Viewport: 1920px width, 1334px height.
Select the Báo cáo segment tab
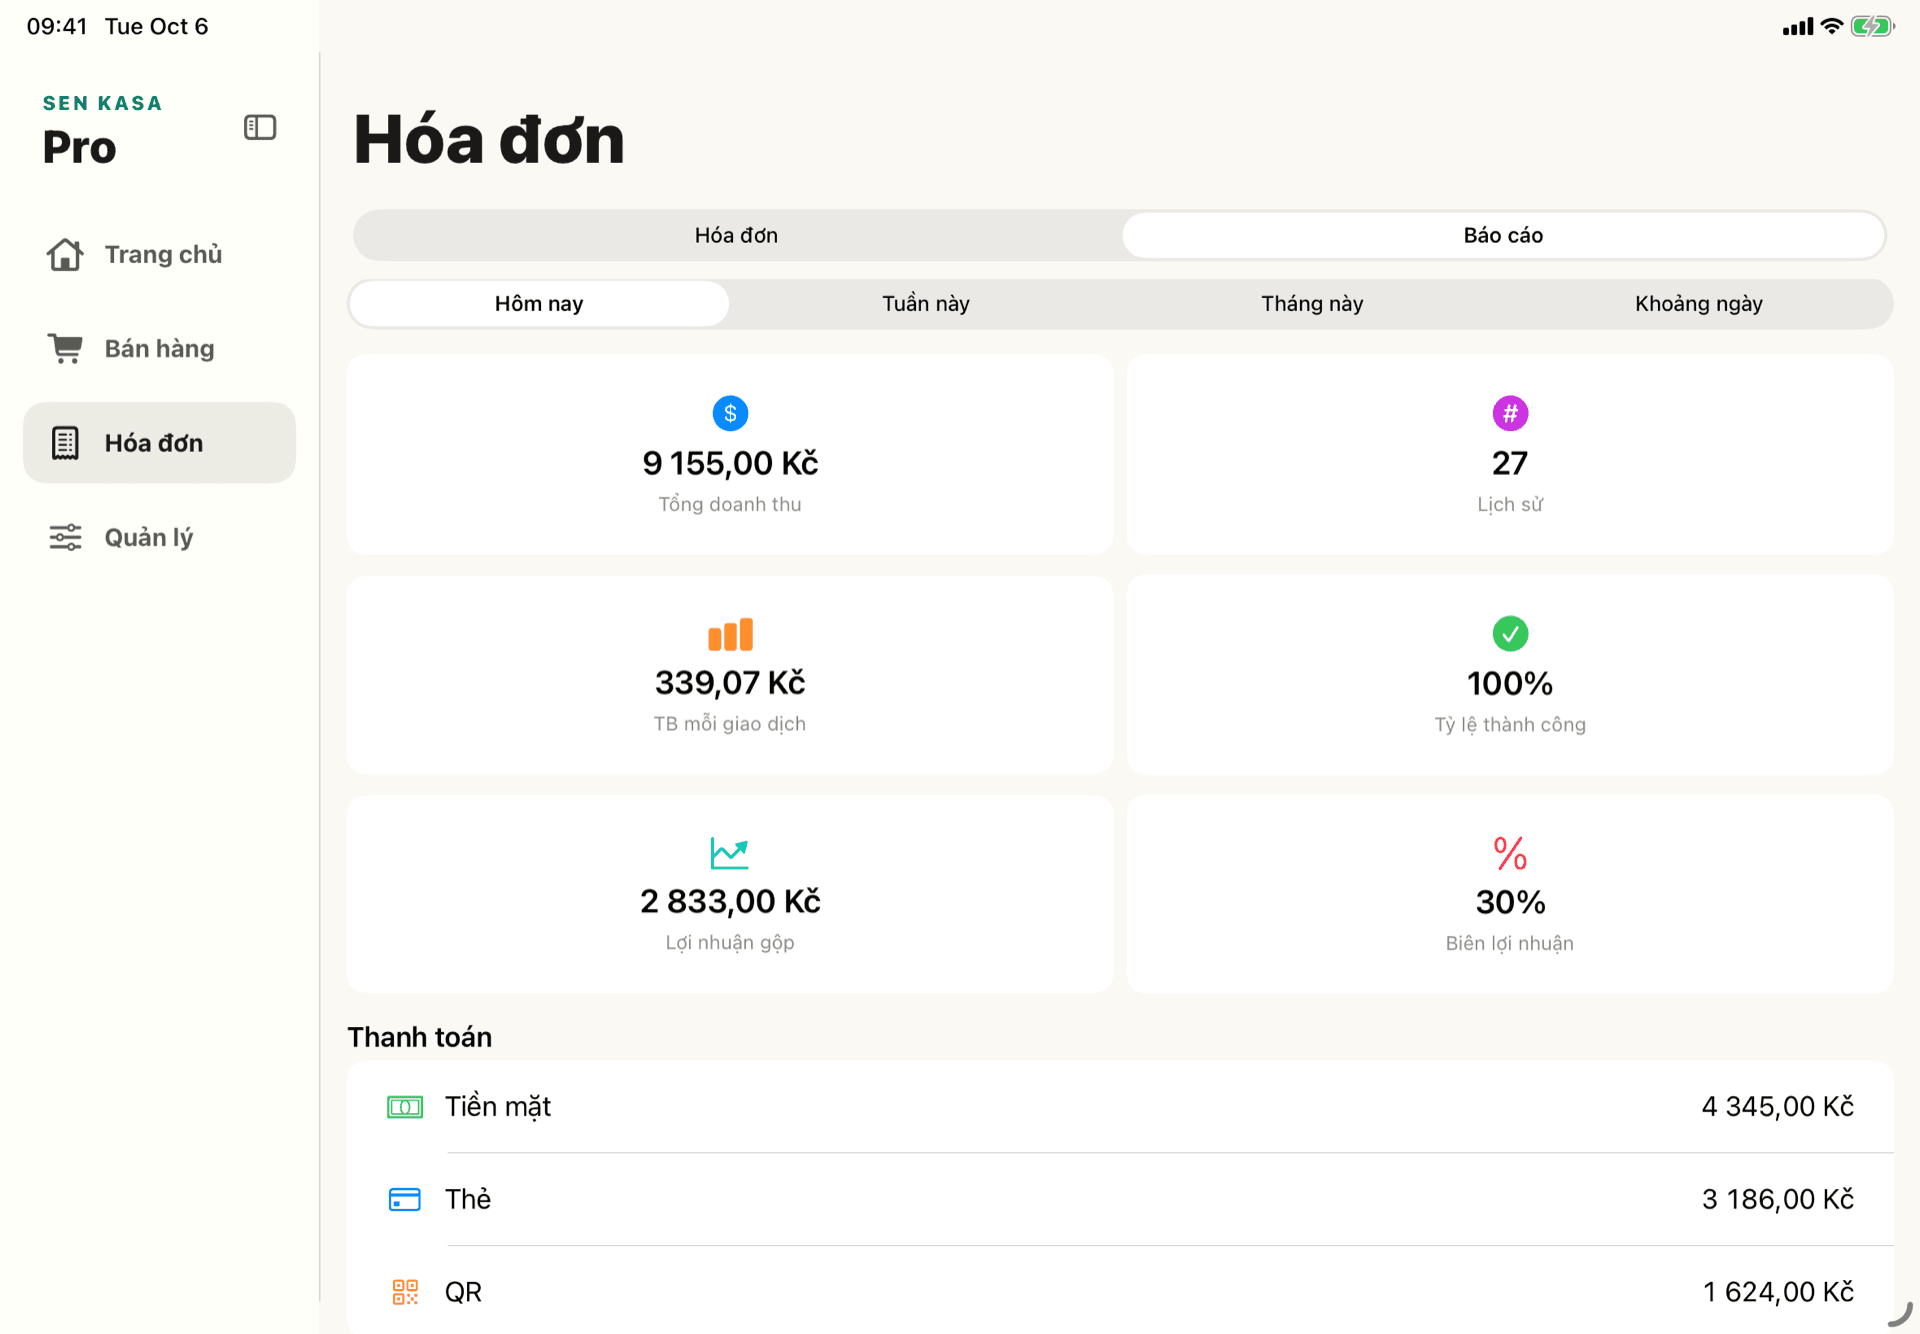1503,235
